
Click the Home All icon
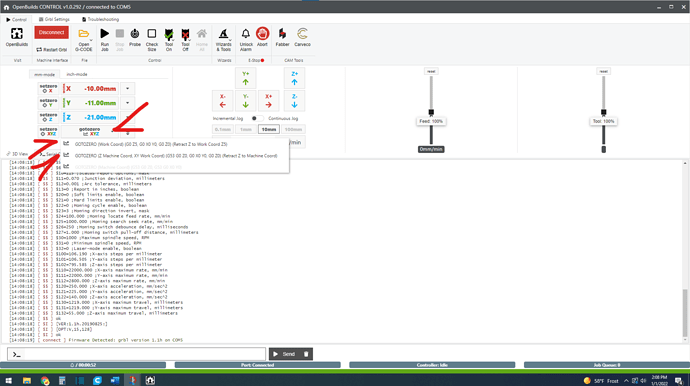[x=202, y=33]
